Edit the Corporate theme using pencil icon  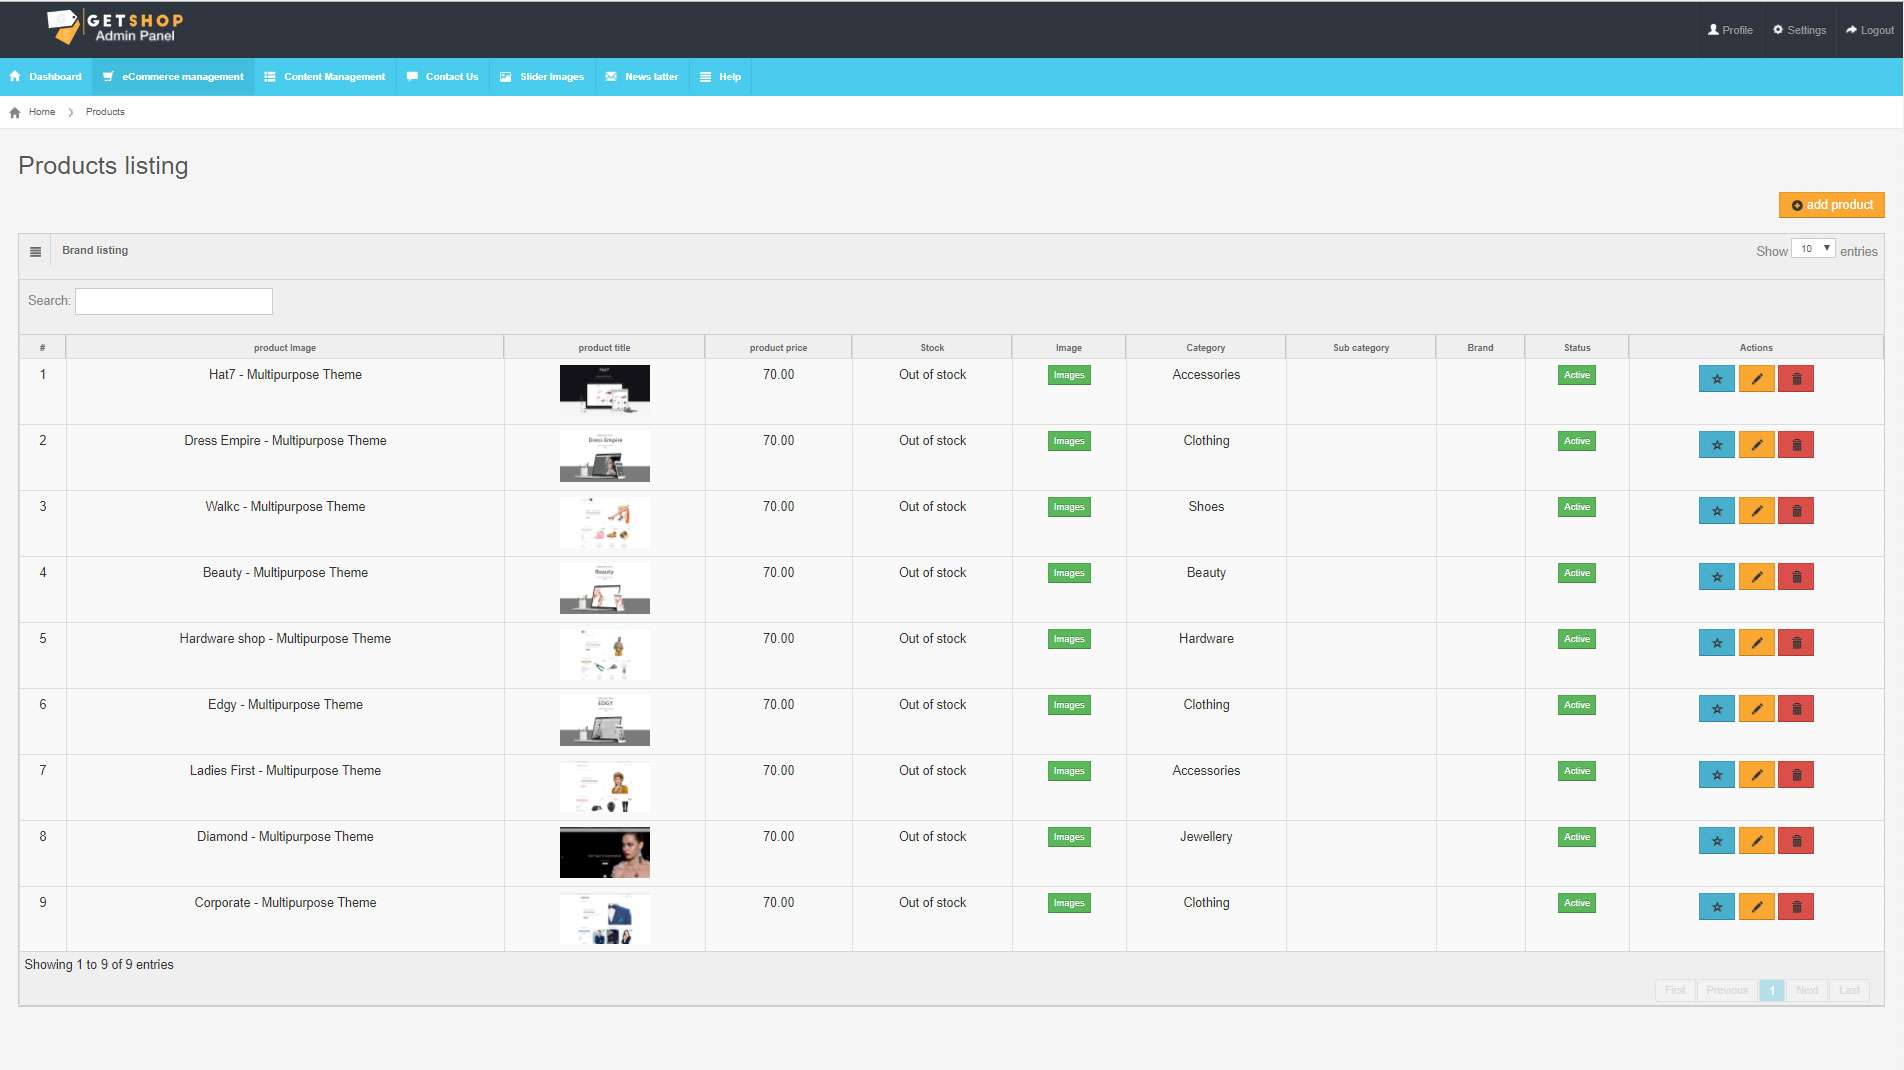pos(1756,907)
